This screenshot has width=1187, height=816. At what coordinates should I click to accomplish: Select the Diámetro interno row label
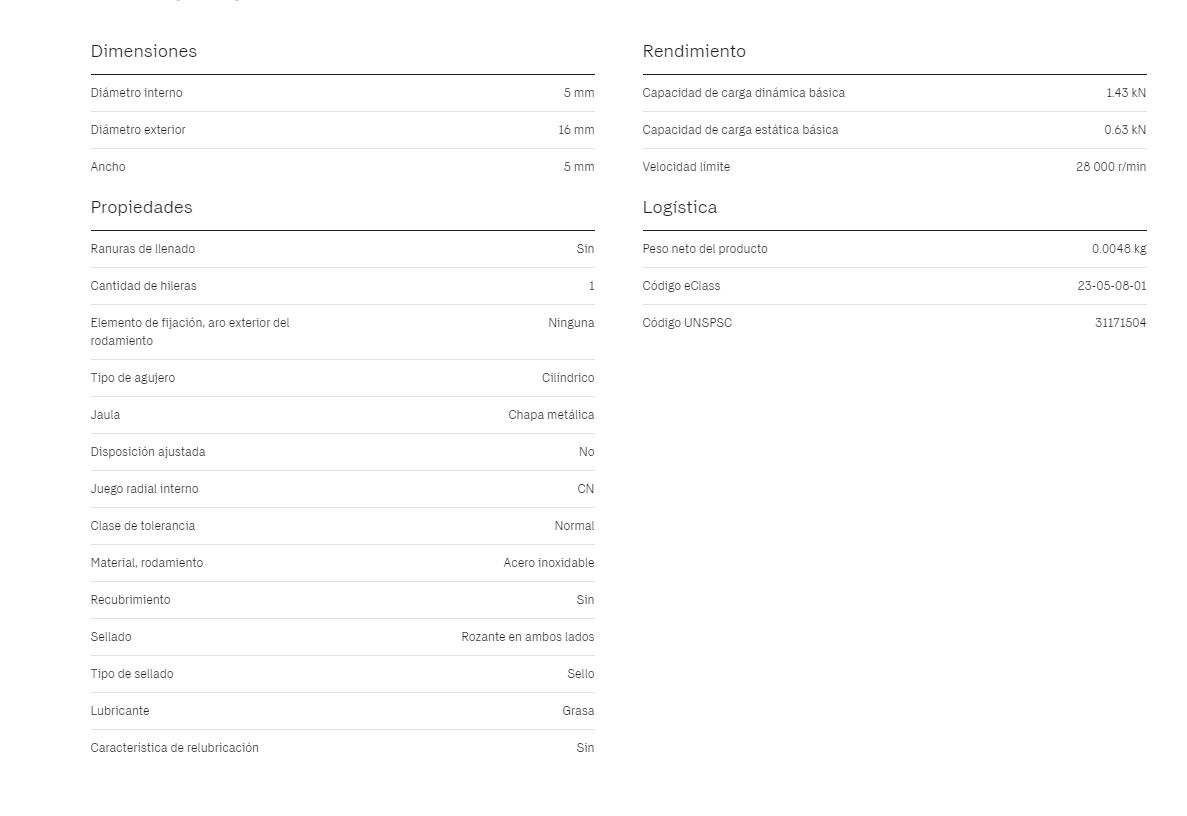(136, 93)
